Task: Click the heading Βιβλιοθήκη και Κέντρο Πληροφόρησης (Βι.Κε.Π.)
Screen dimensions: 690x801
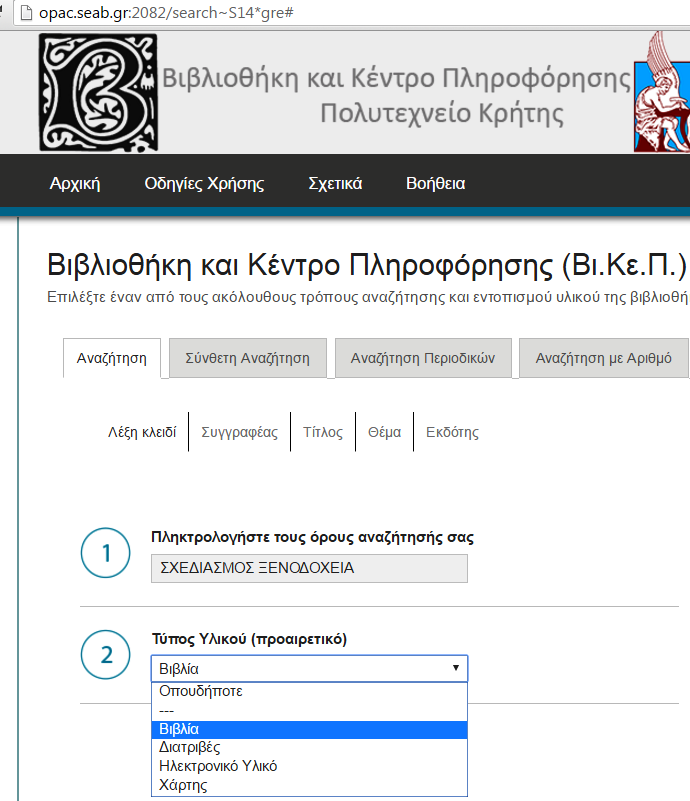Action: [367, 265]
